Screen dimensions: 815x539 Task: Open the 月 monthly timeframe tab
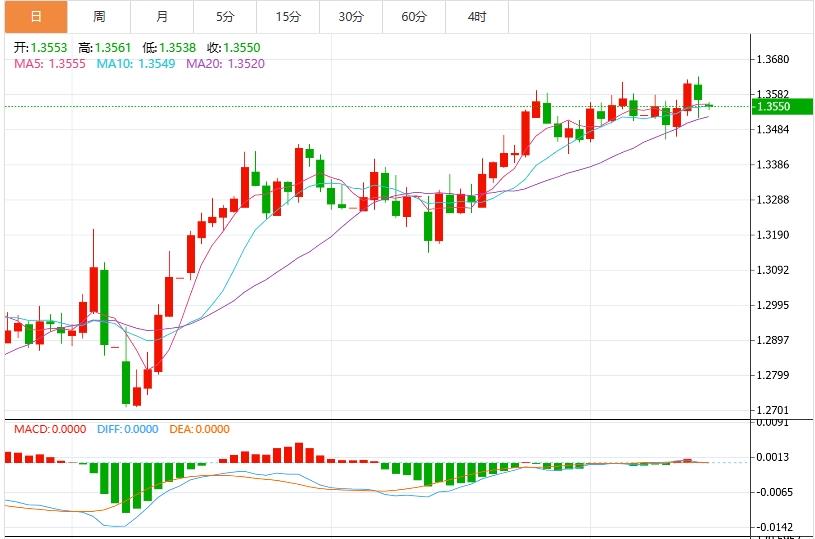click(162, 17)
